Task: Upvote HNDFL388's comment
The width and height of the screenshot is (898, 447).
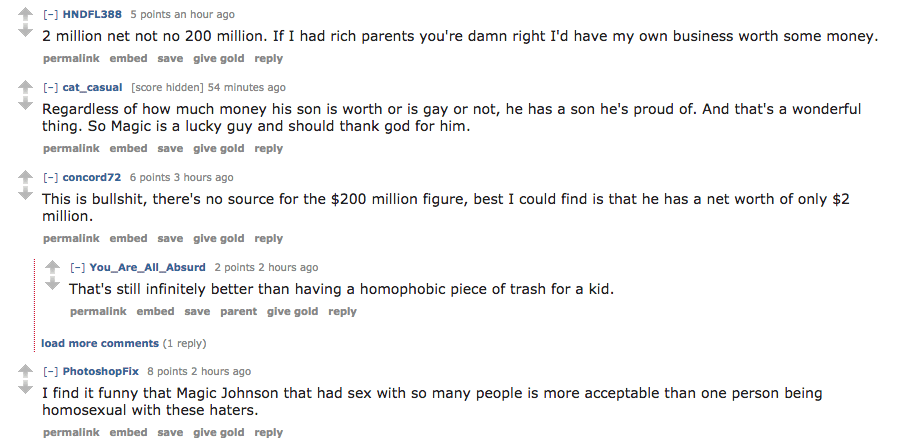Action: [26, 15]
